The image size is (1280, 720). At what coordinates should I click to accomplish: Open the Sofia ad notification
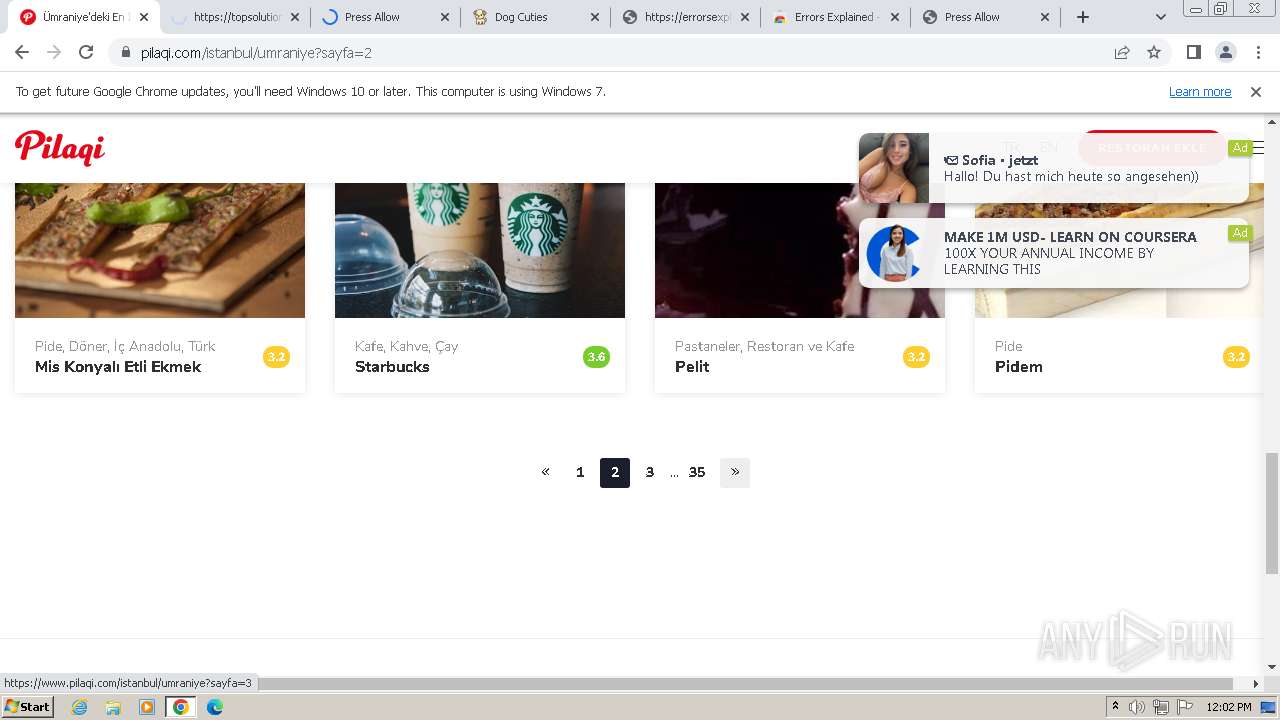[x=1054, y=168]
